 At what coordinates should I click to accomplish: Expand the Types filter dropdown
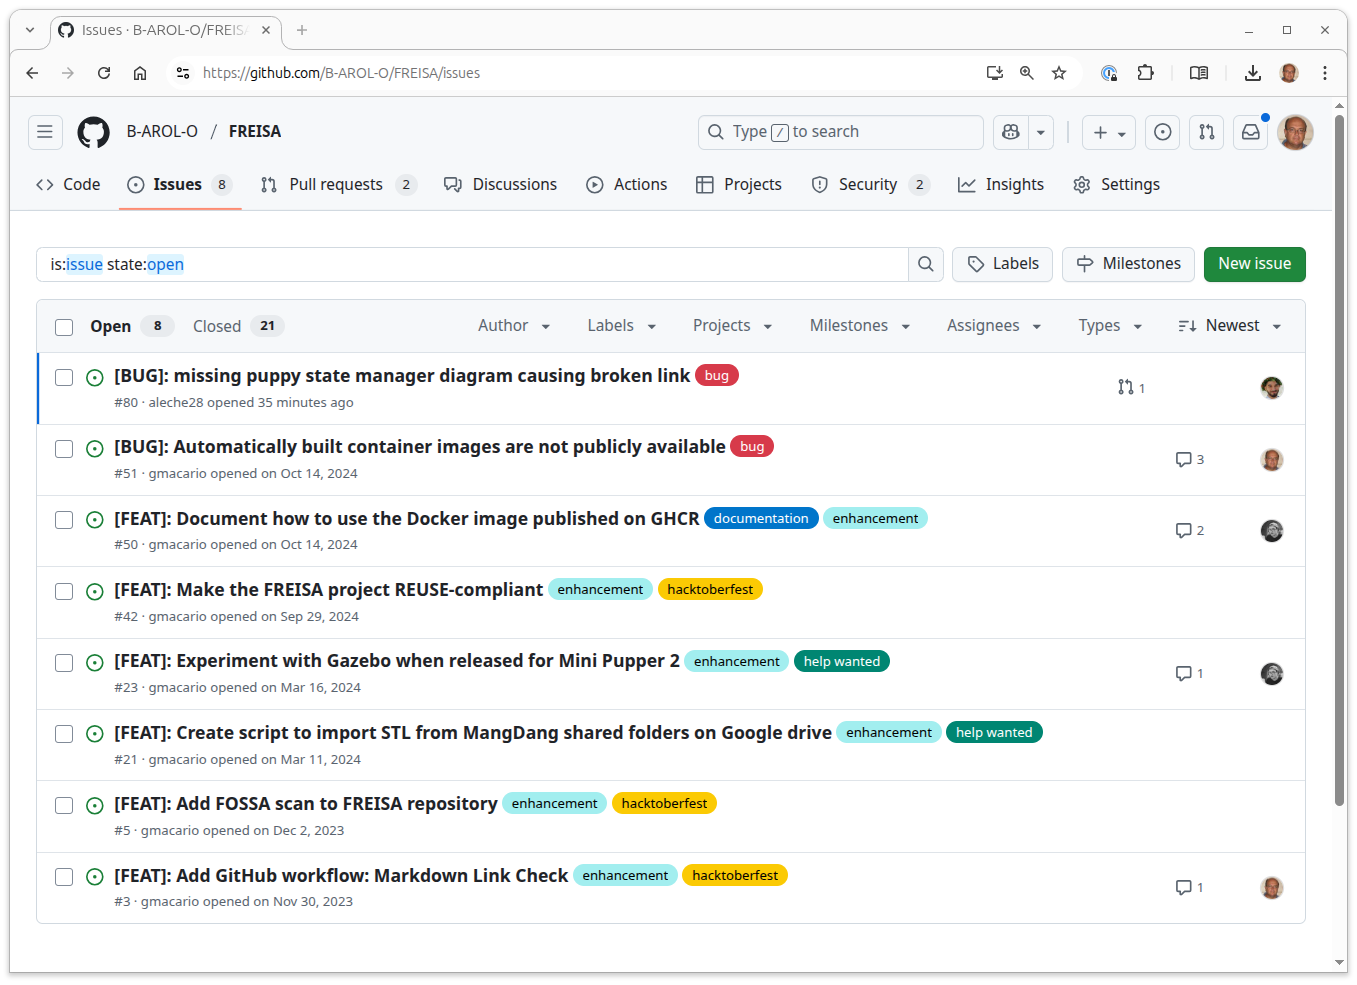pos(1110,326)
